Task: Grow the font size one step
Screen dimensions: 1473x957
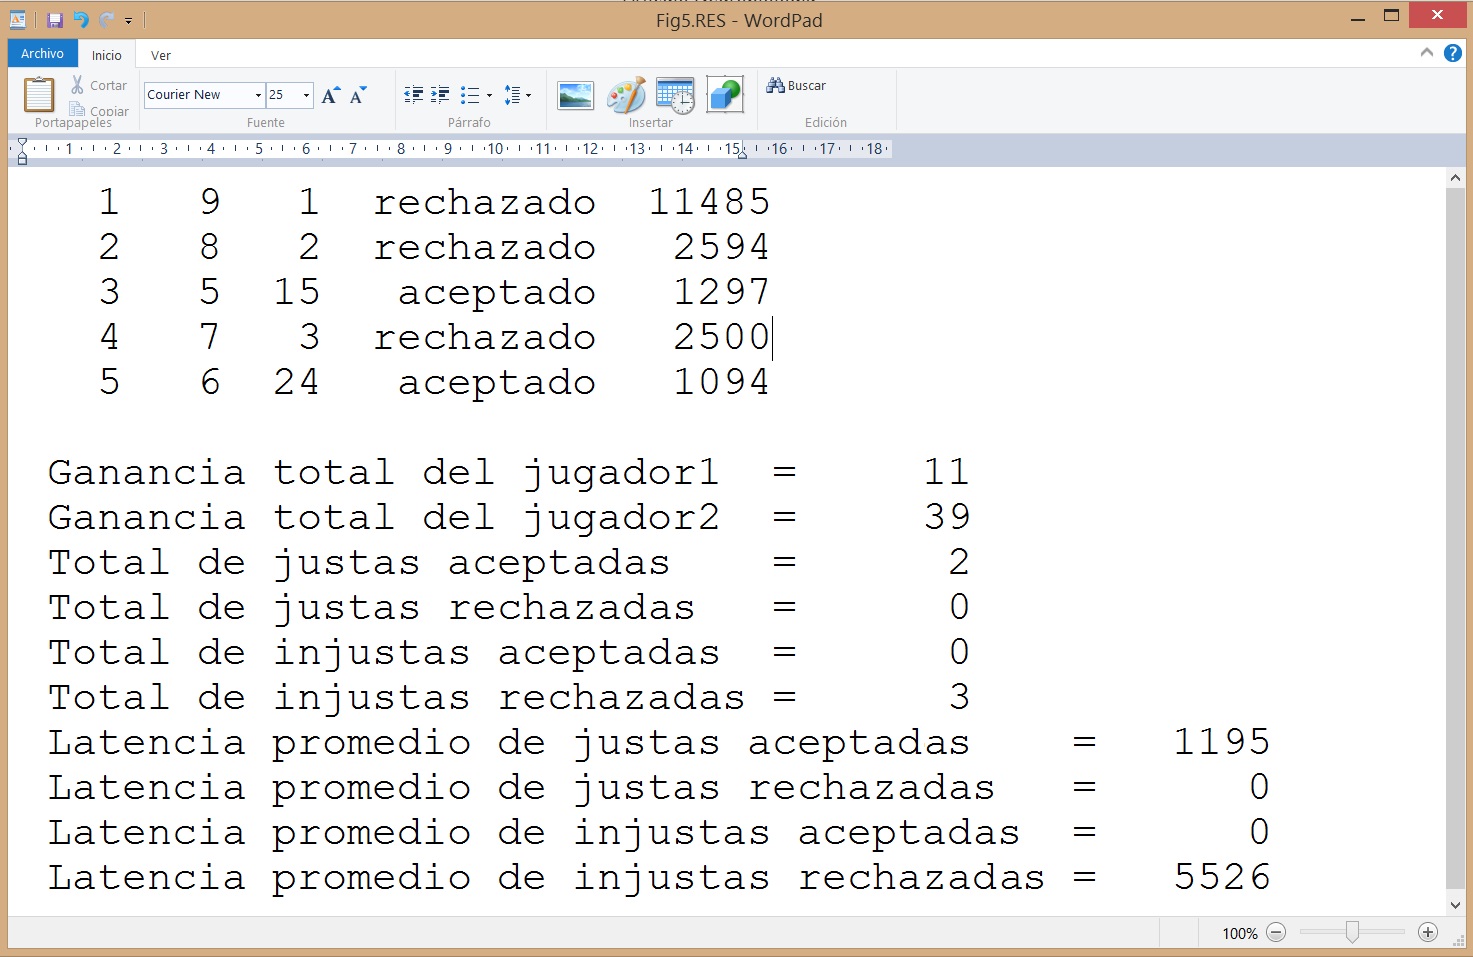Action: click(330, 94)
